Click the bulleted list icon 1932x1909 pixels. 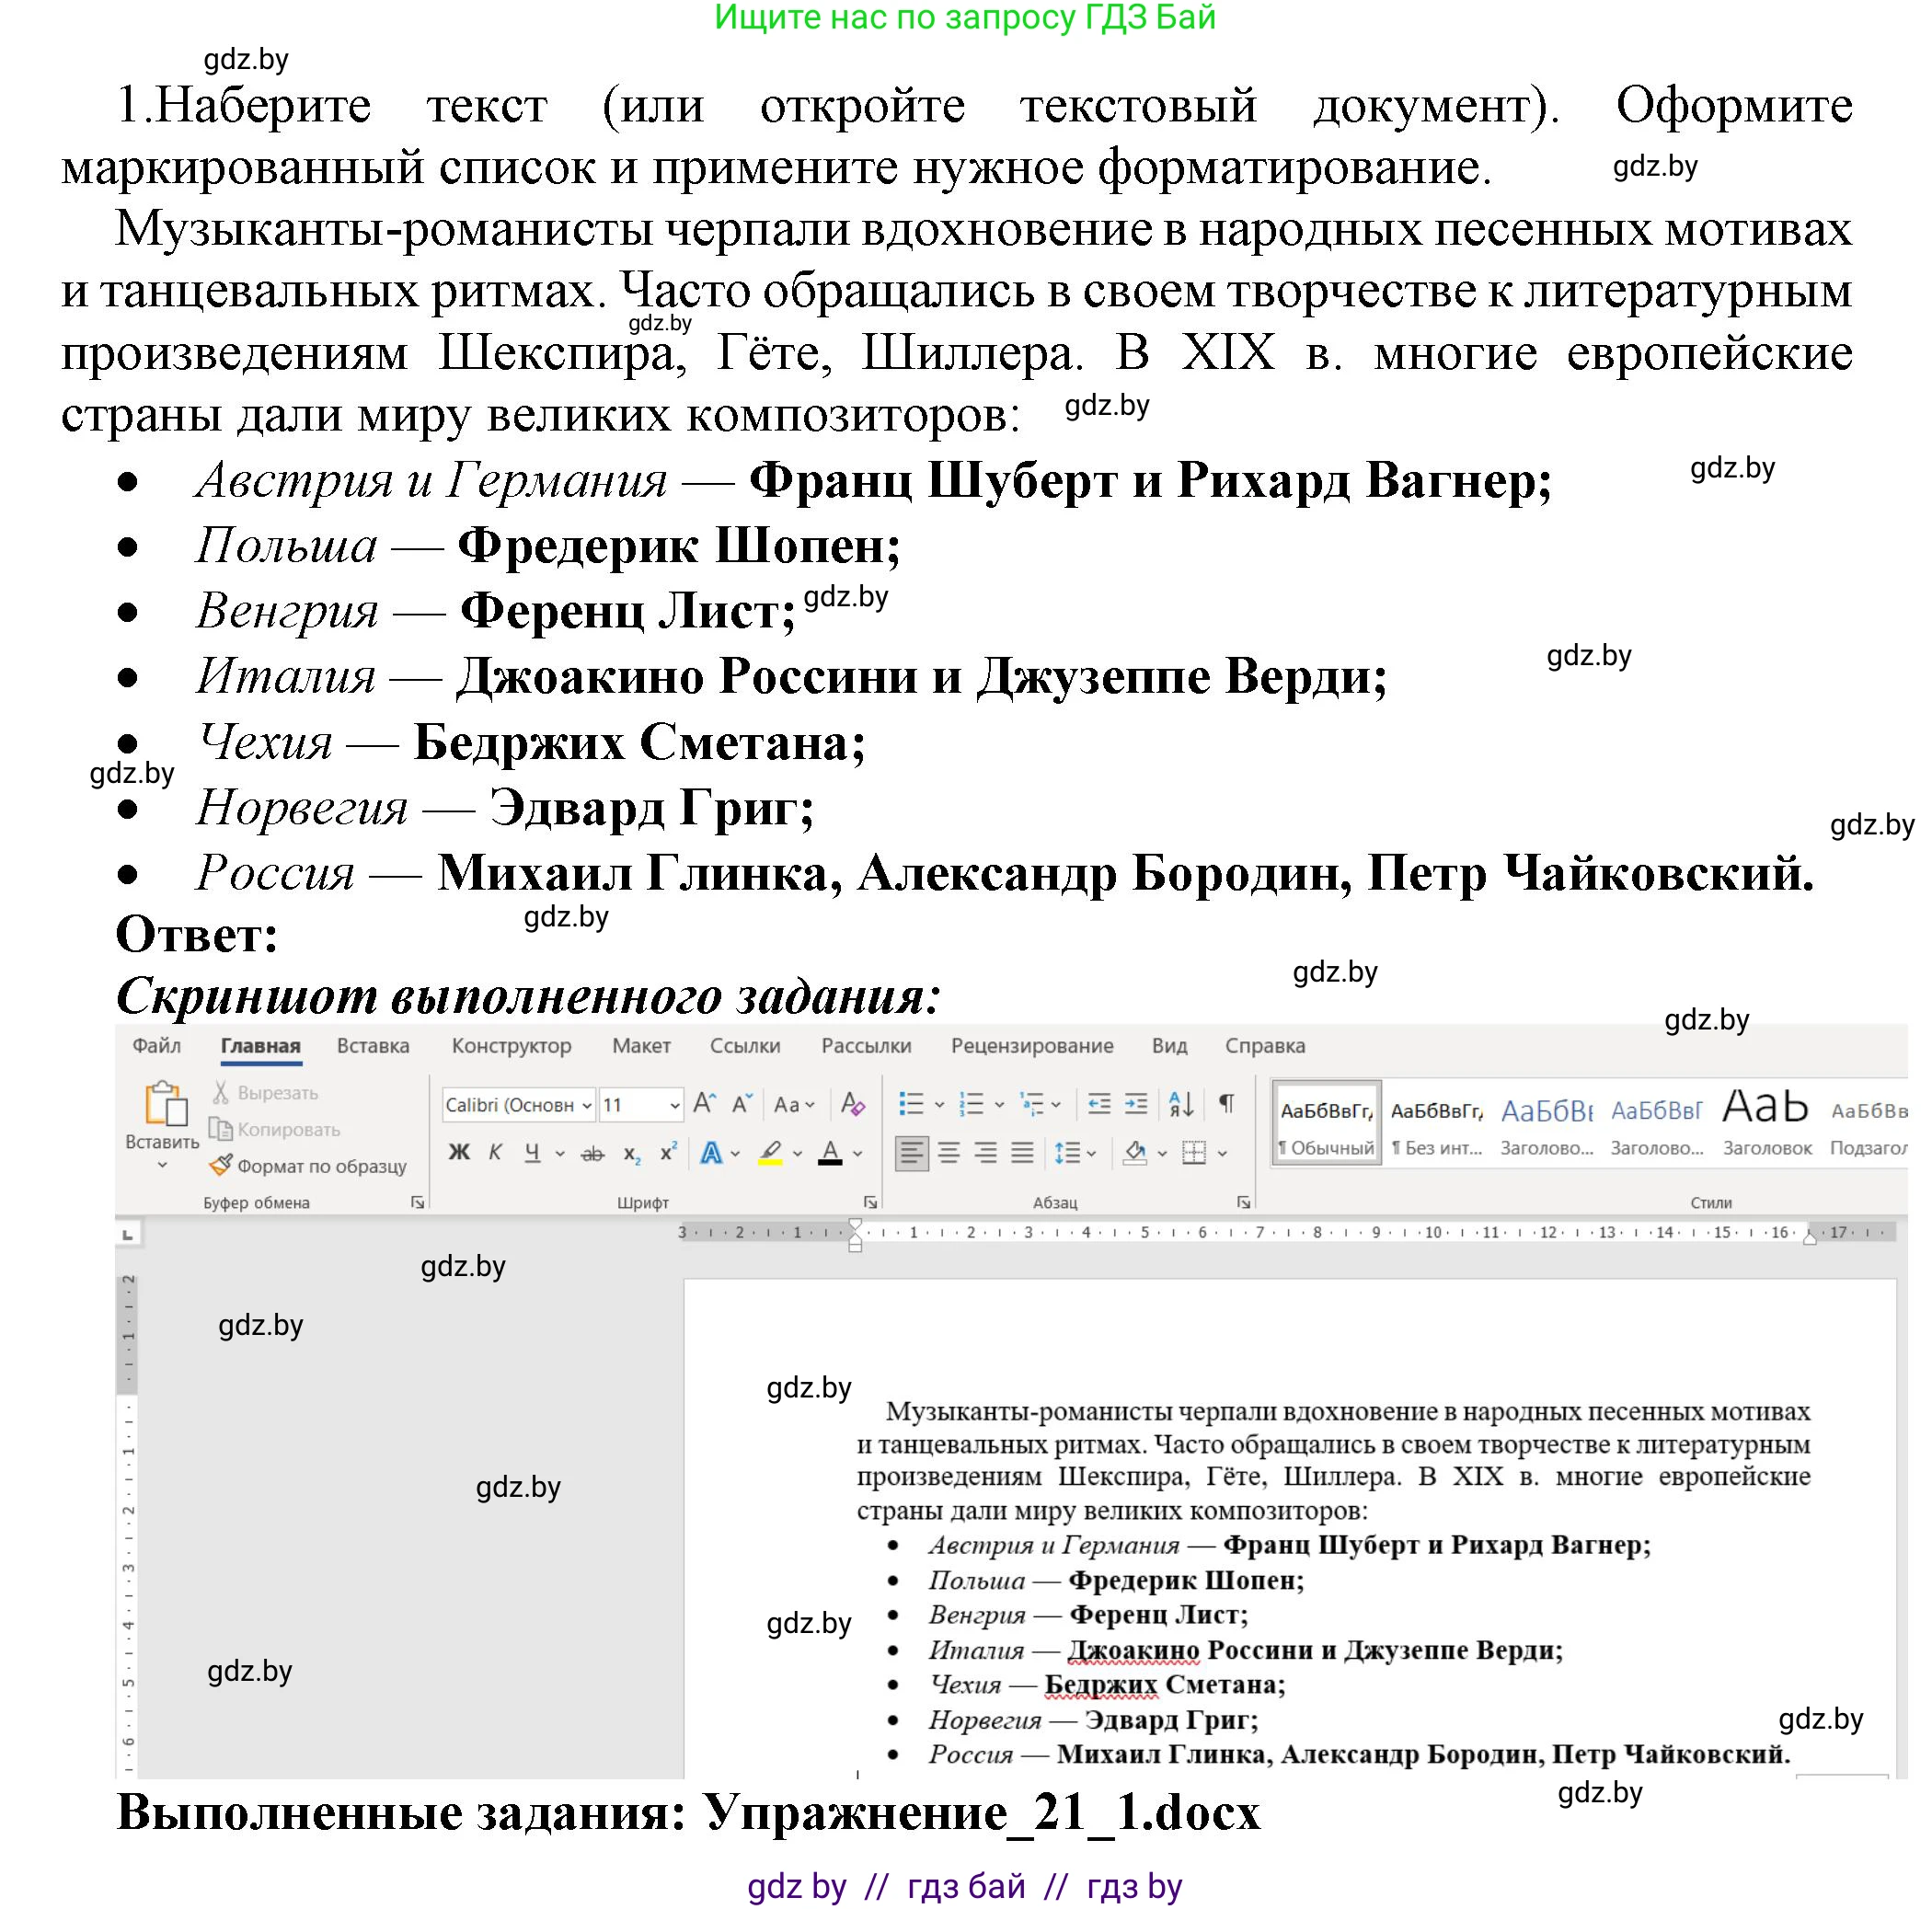tap(911, 1104)
